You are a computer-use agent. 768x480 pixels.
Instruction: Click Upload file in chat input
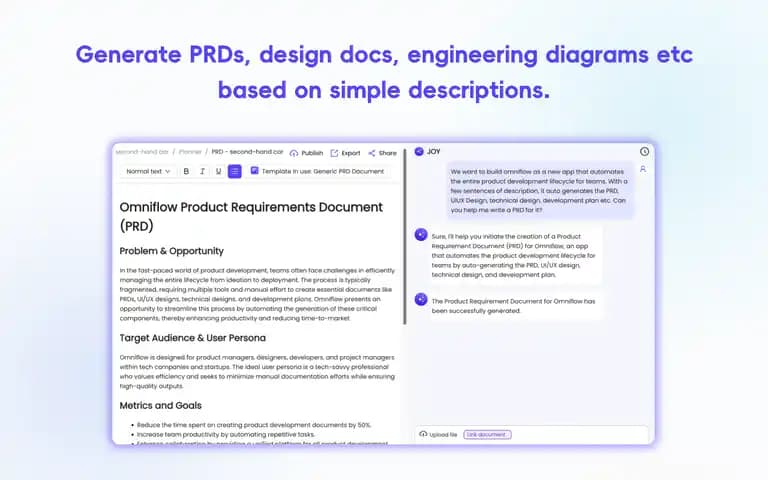pyautogui.click(x=438, y=434)
